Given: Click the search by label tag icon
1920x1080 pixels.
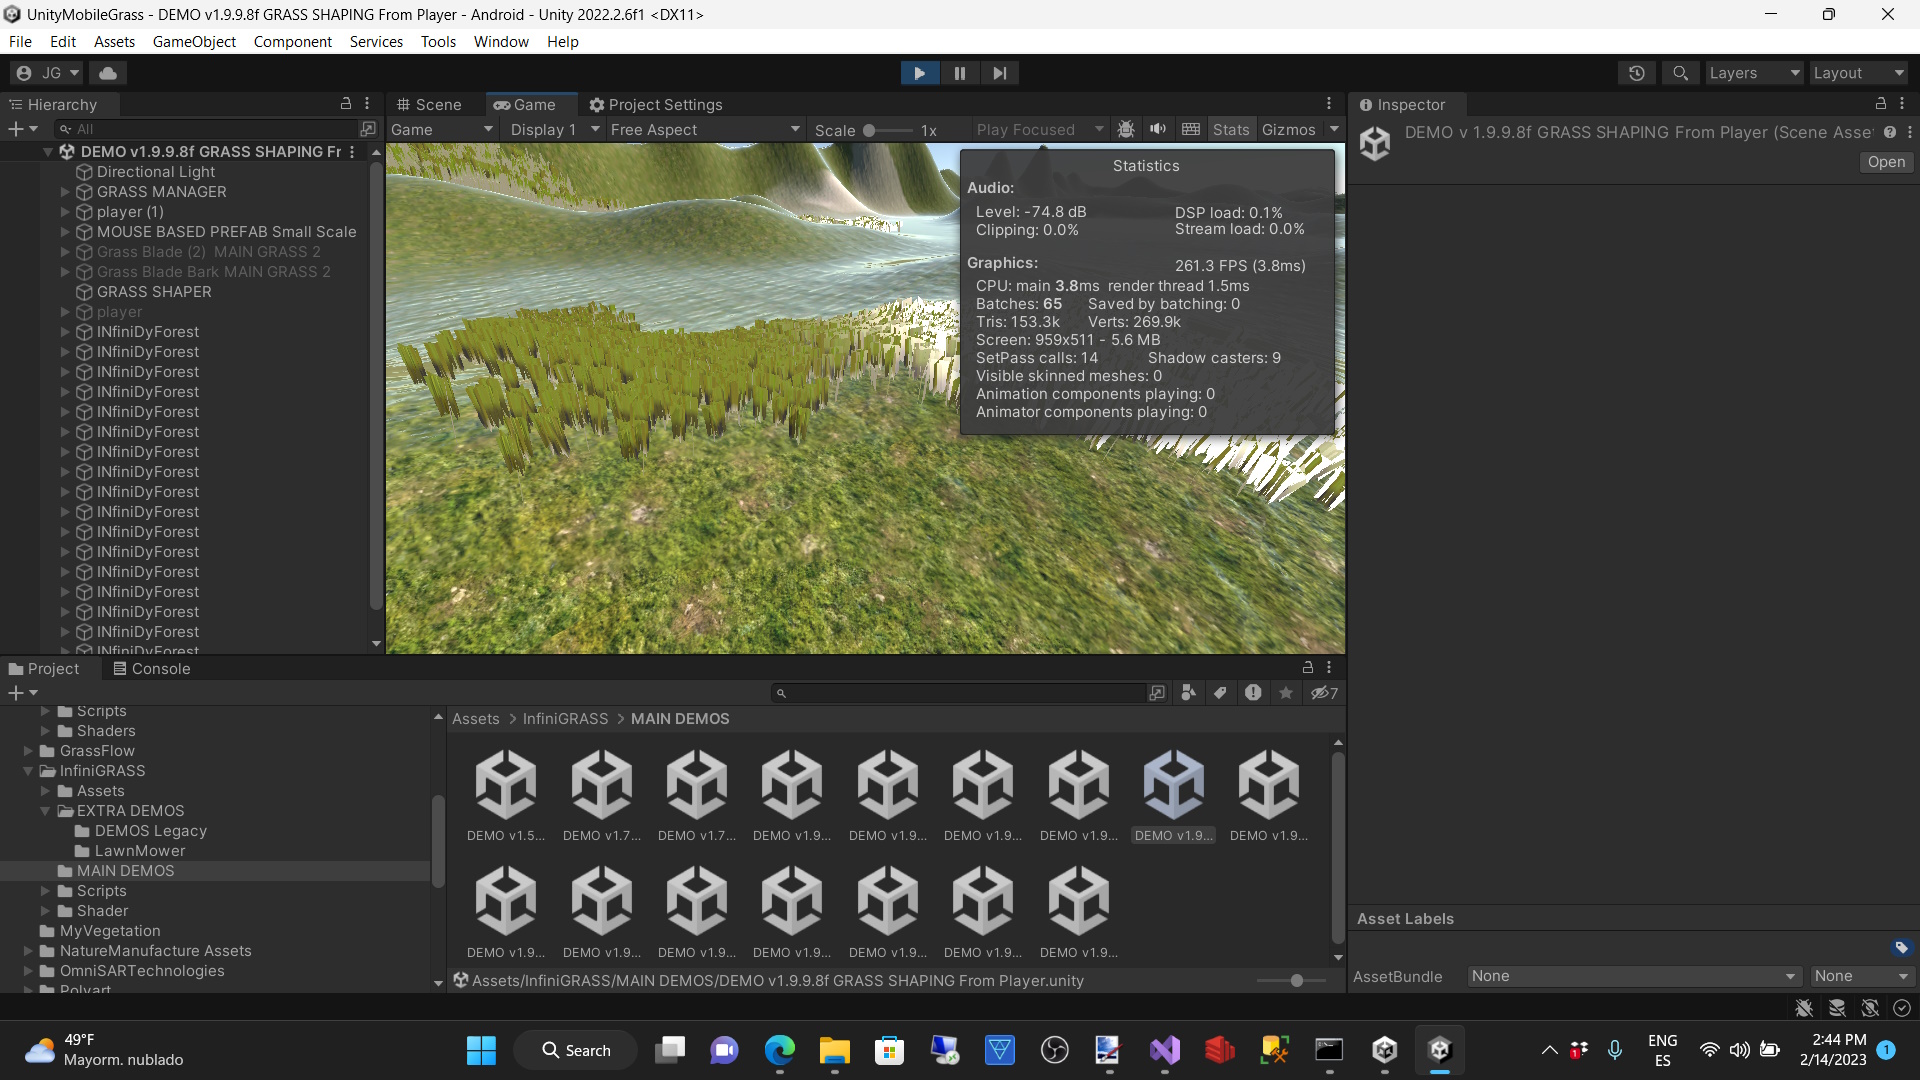Looking at the screenshot, I should pyautogui.click(x=1220, y=692).
